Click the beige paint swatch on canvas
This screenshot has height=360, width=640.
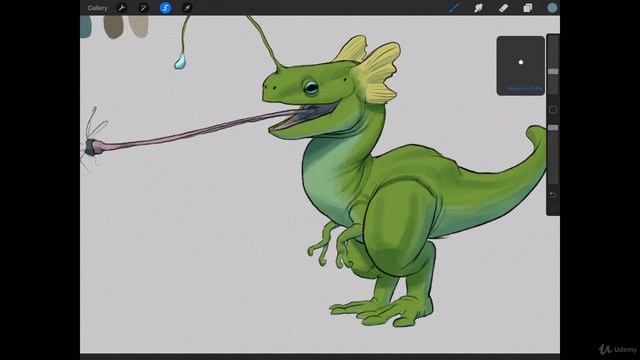[139, 26]
